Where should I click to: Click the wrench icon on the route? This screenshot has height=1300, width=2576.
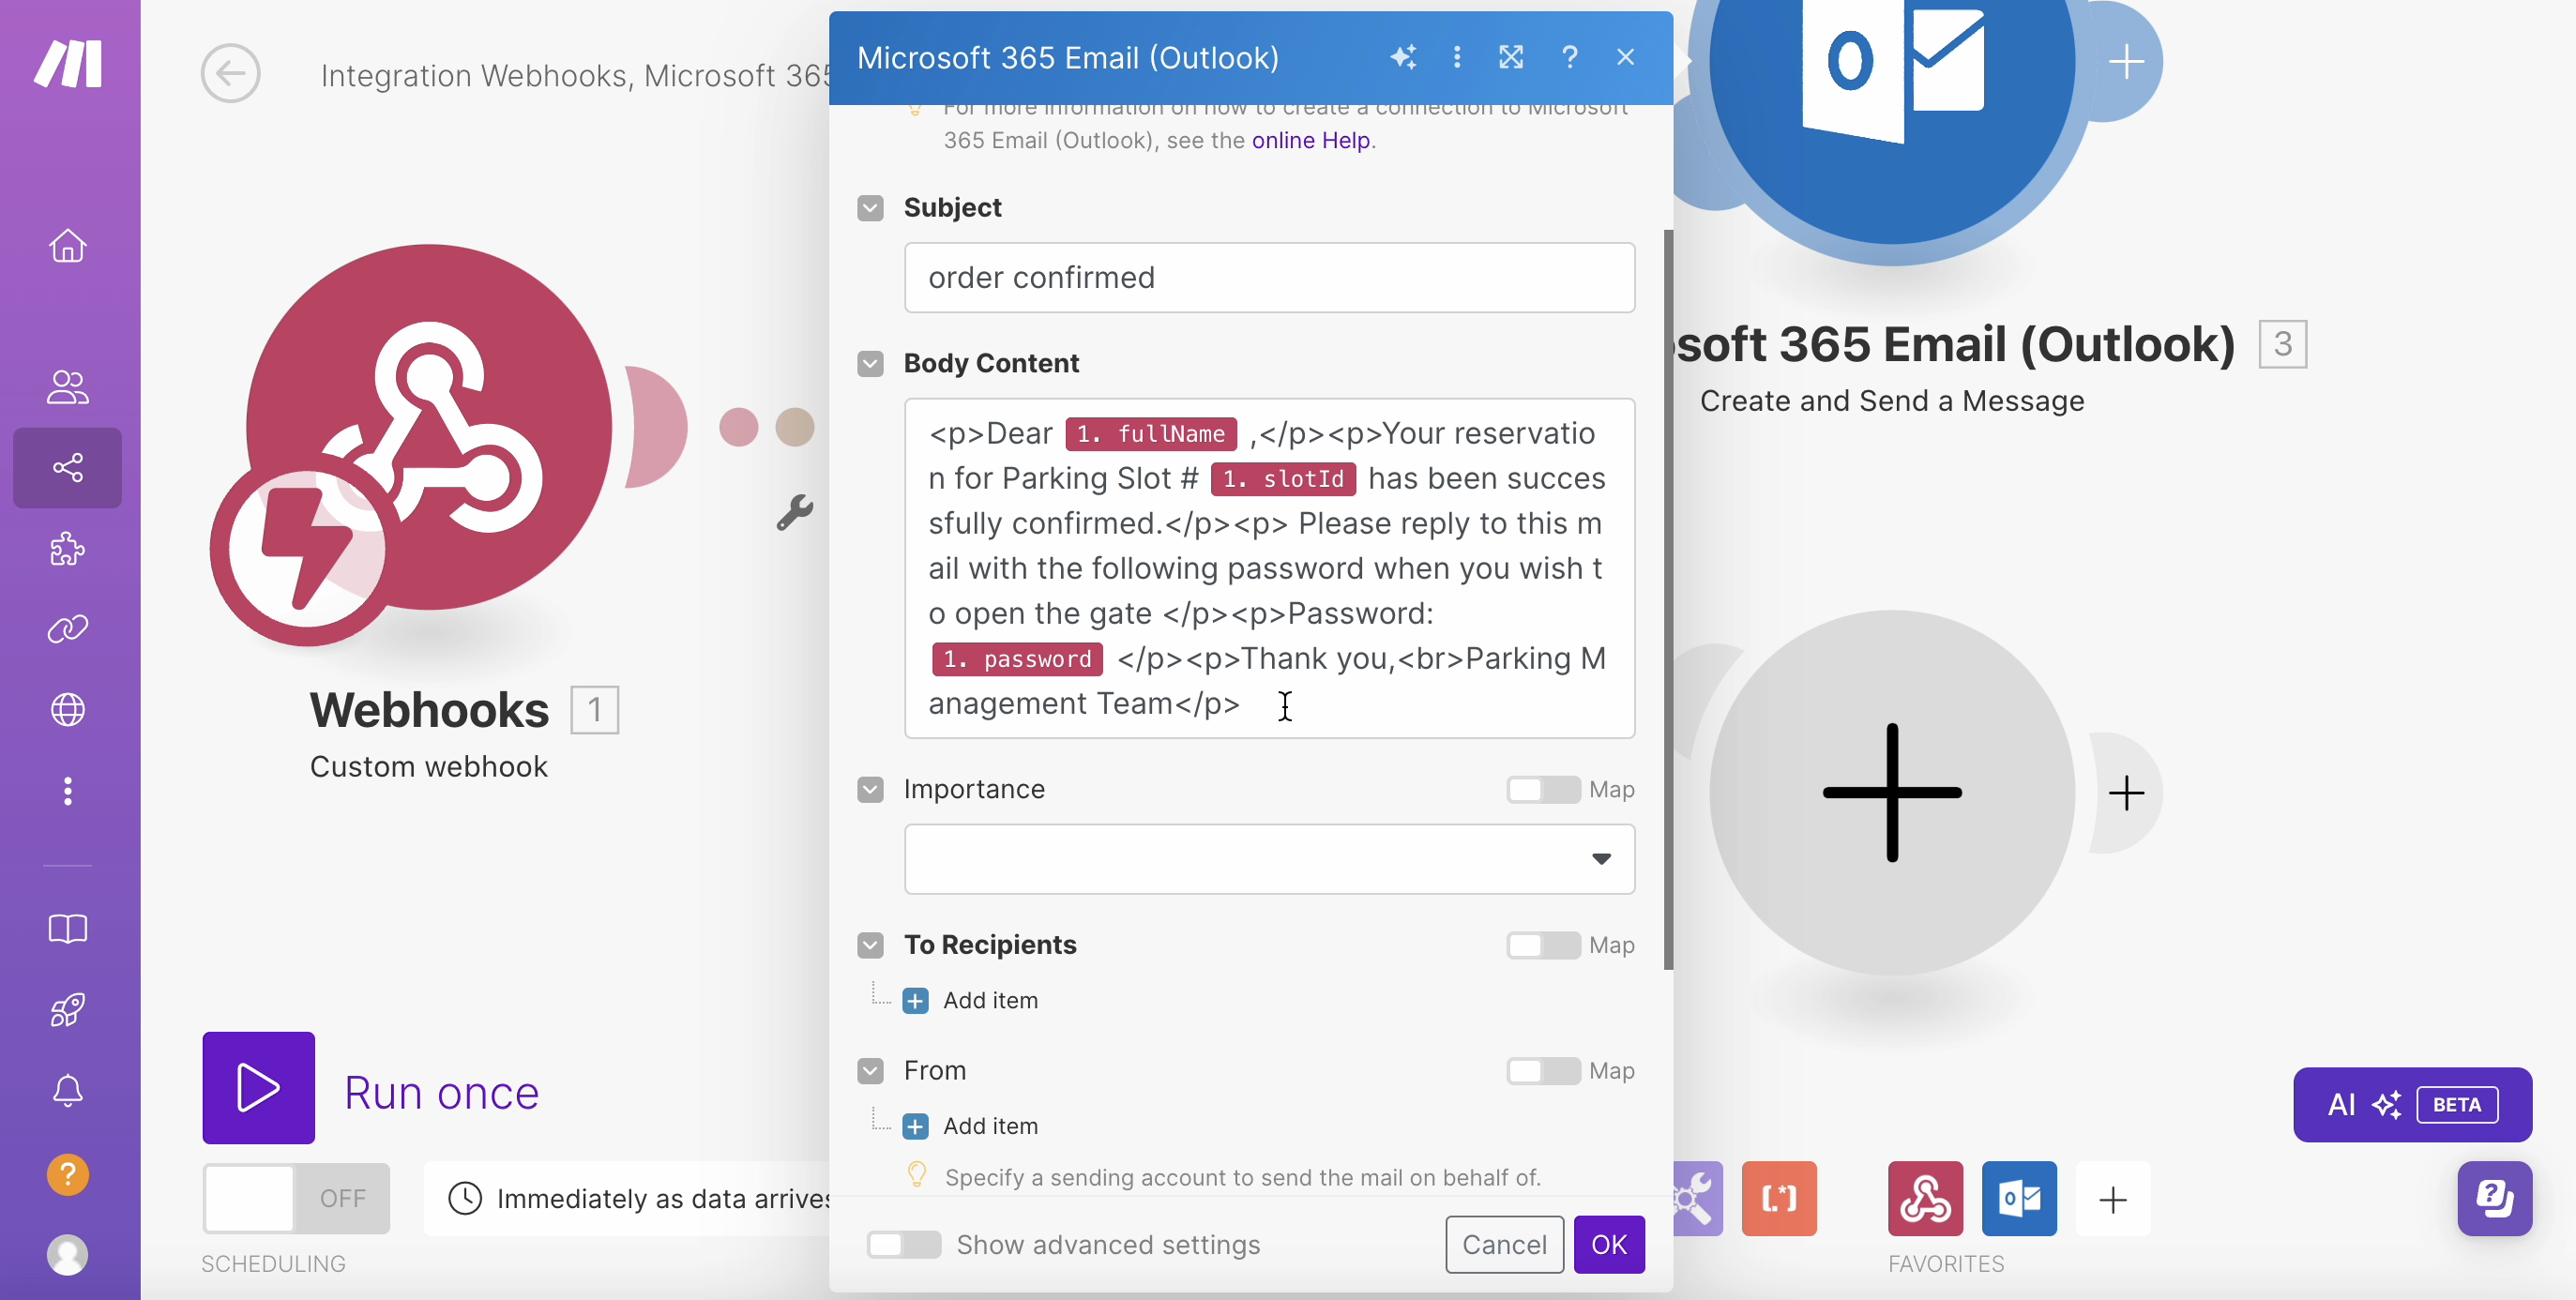click(794, 512)
